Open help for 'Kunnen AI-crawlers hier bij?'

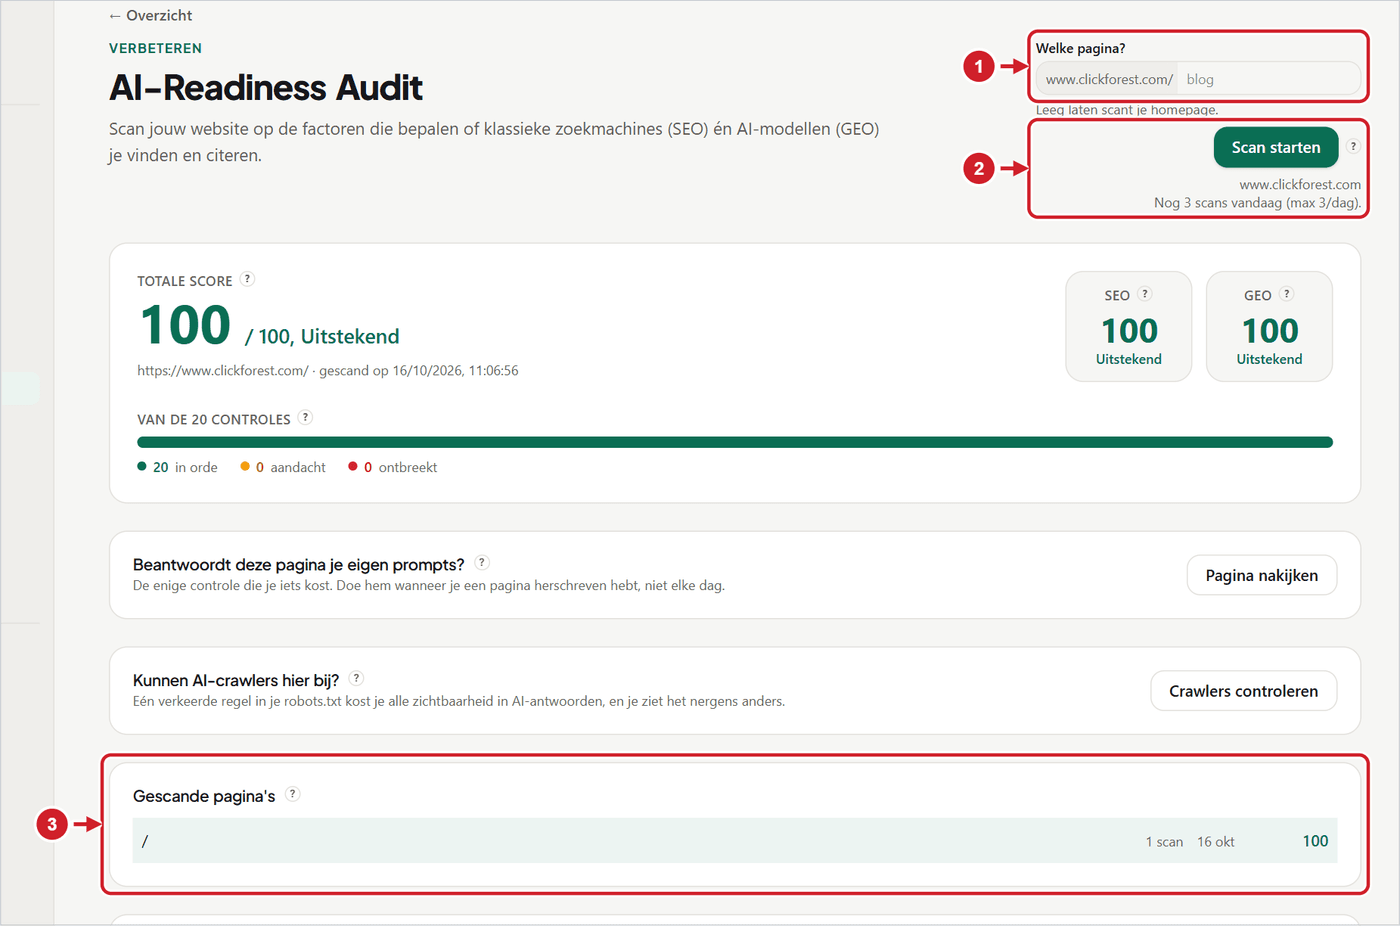pyautogui.click(x=356, y=678)
